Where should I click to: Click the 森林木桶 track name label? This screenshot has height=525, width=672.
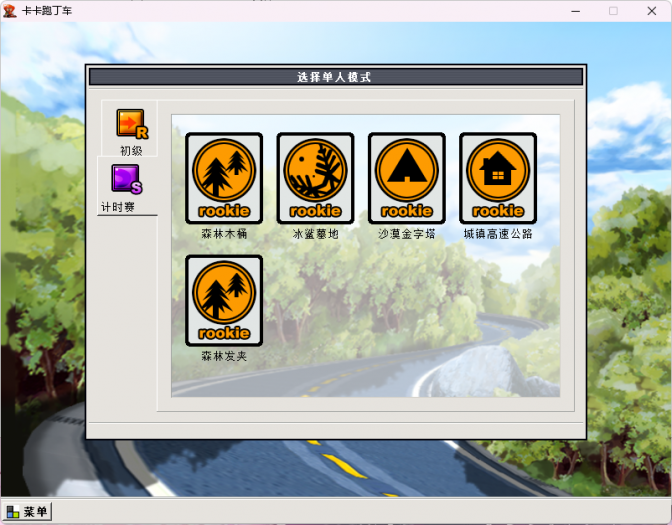[223, 234]
